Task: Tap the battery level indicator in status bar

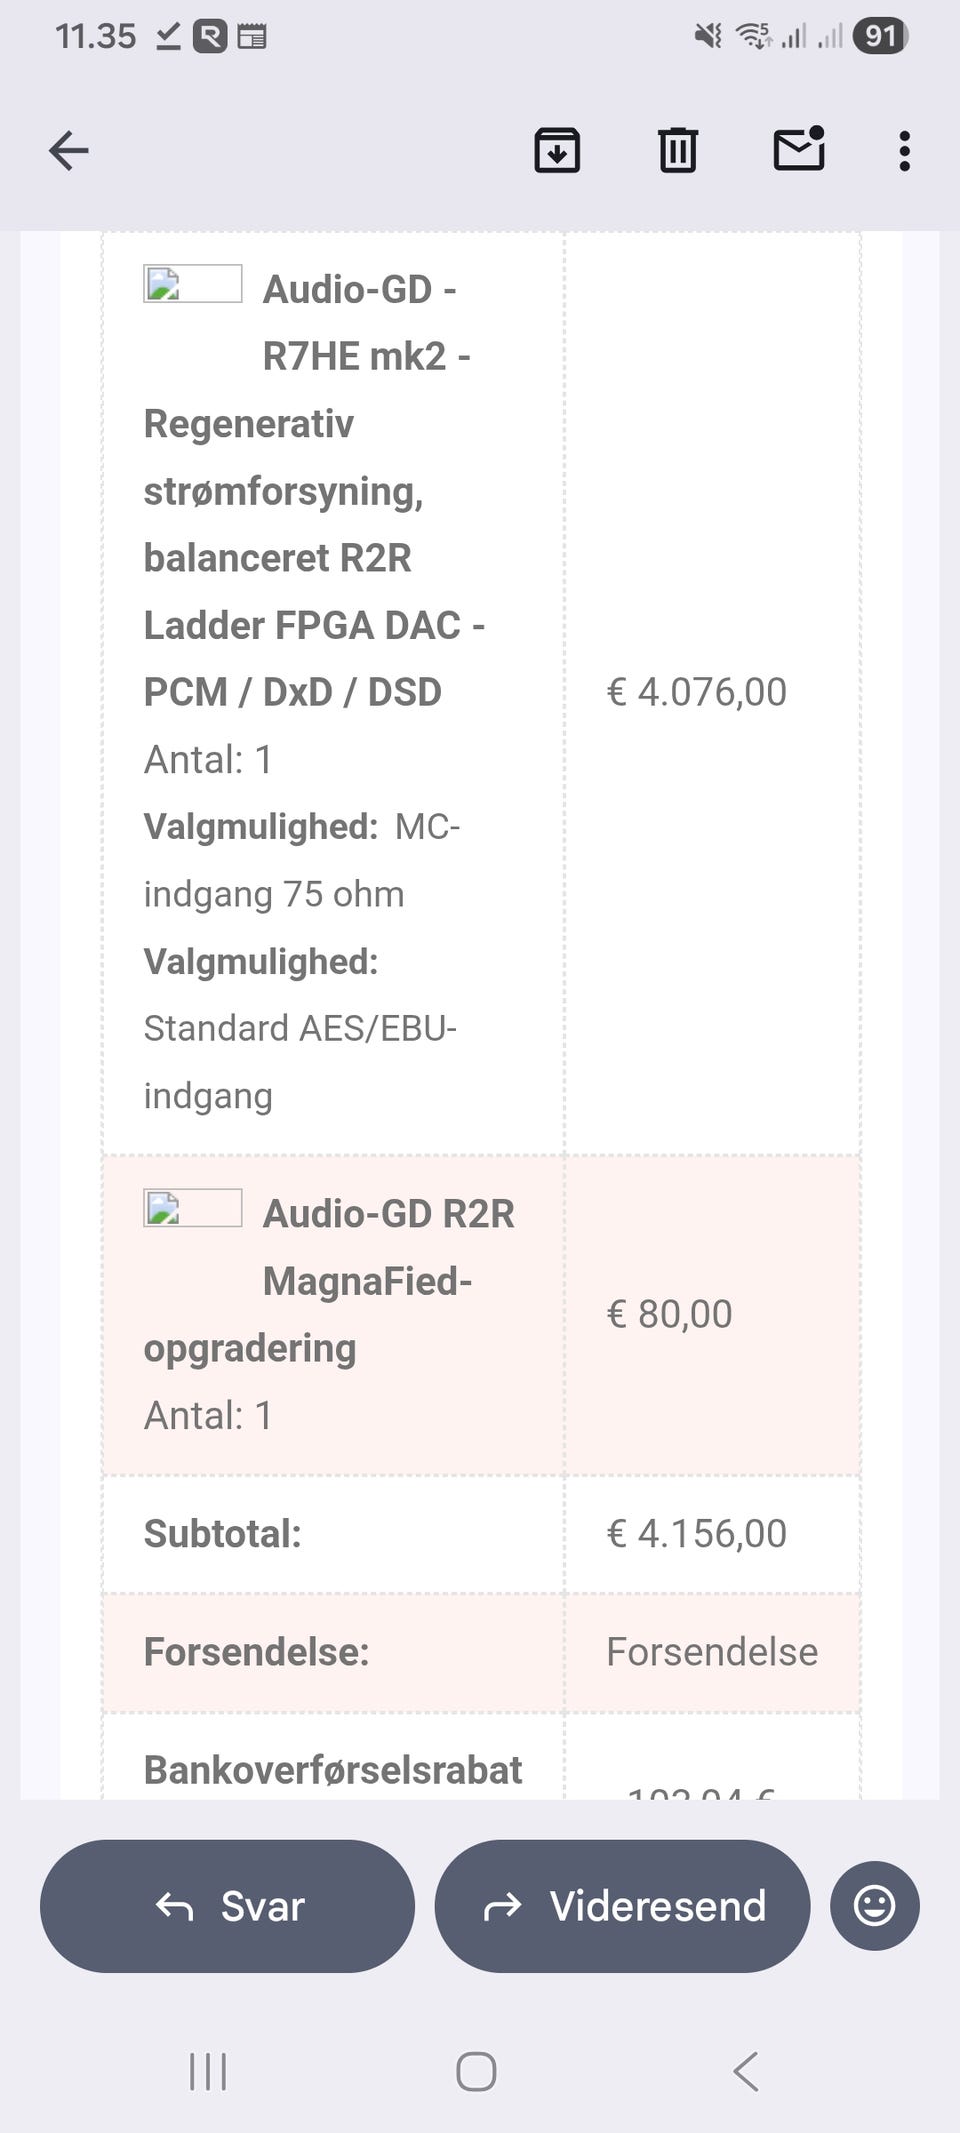Action: click(x=880, y=37)
